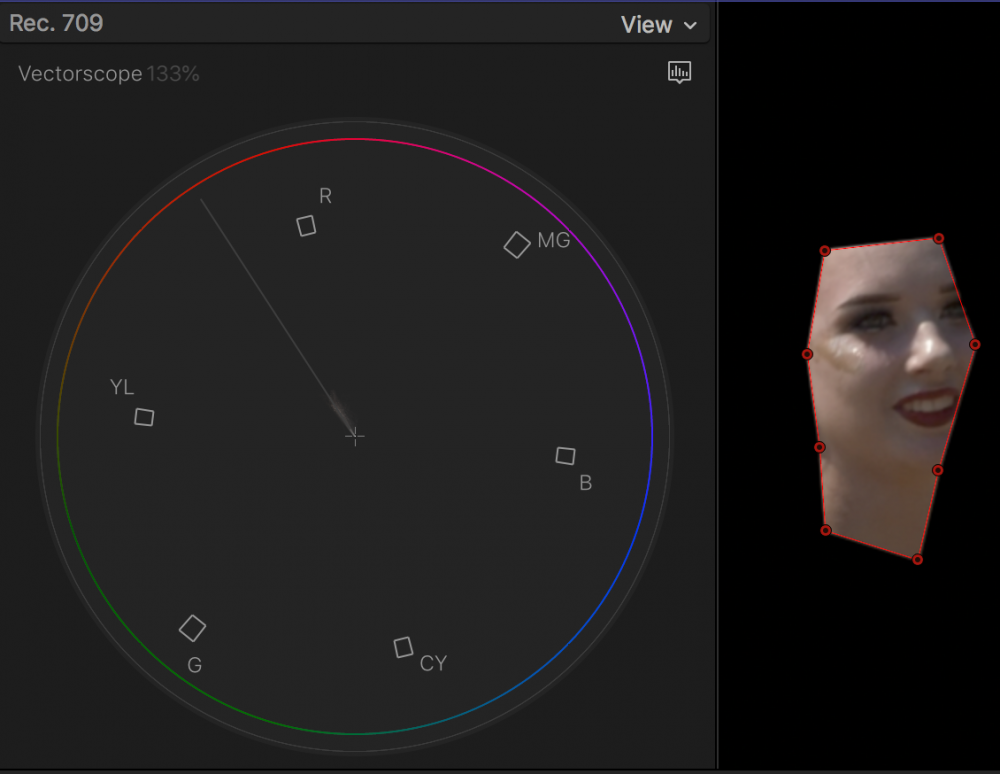
Task: Select the topmost mask control point
Action: 938,238
